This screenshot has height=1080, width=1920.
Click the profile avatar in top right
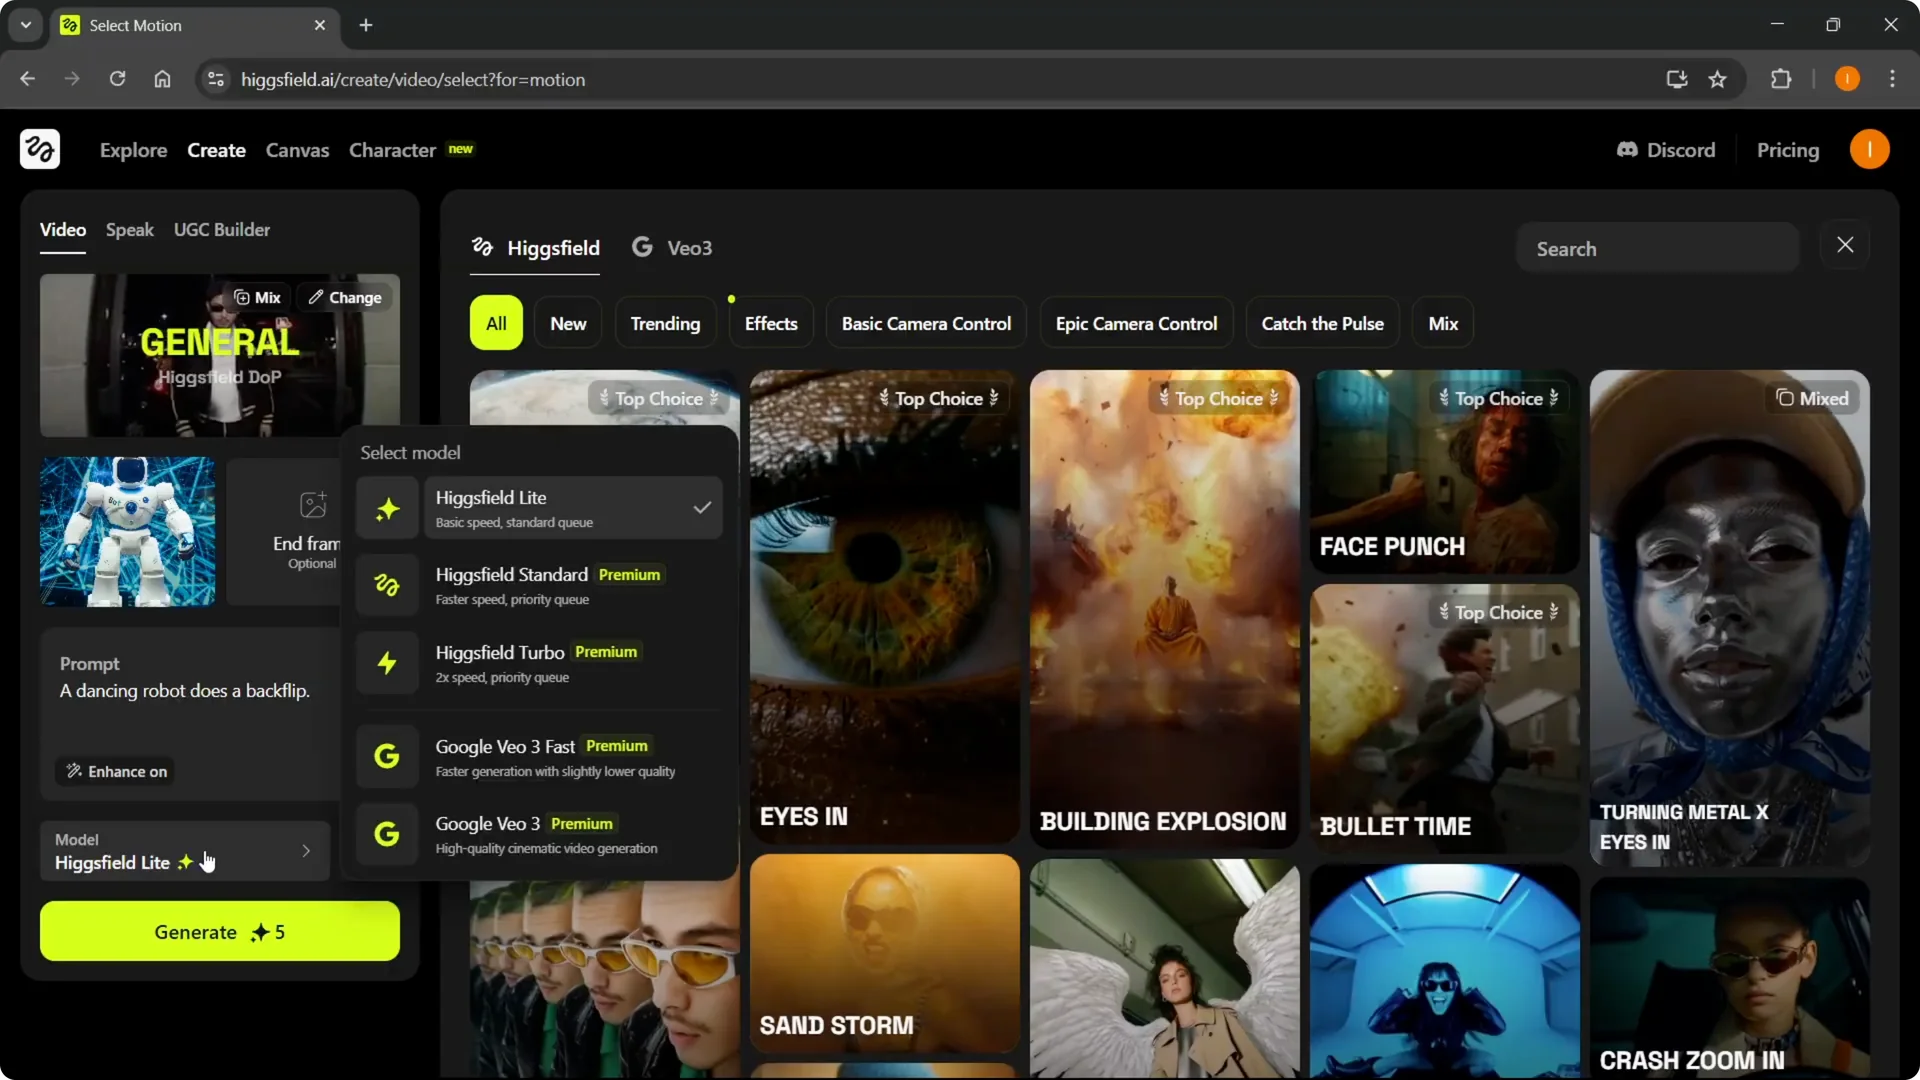tap(1870, 149)
